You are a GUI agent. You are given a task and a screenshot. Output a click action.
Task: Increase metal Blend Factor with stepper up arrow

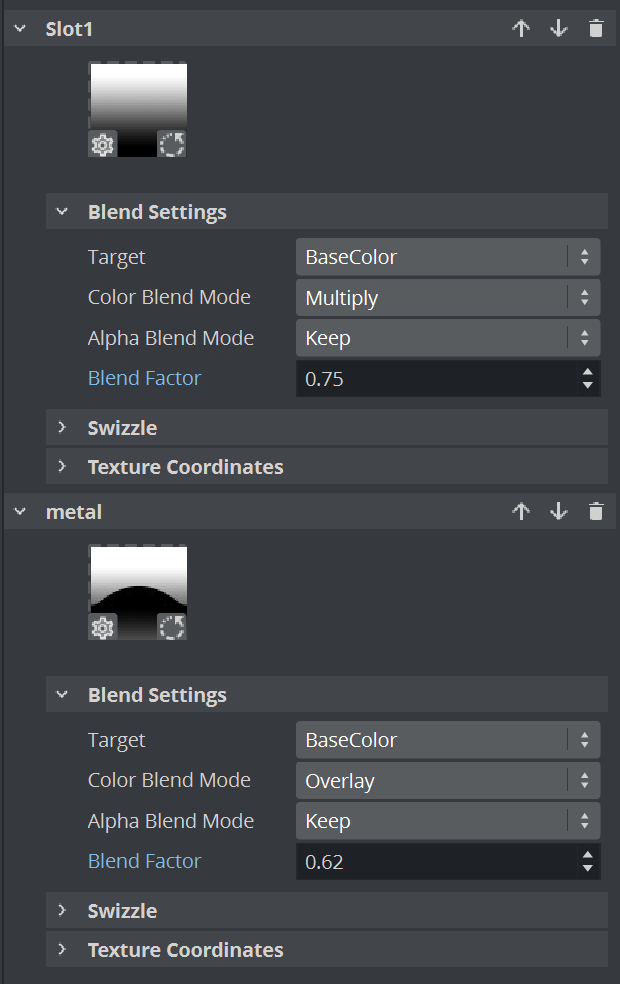tap(588, 854)
